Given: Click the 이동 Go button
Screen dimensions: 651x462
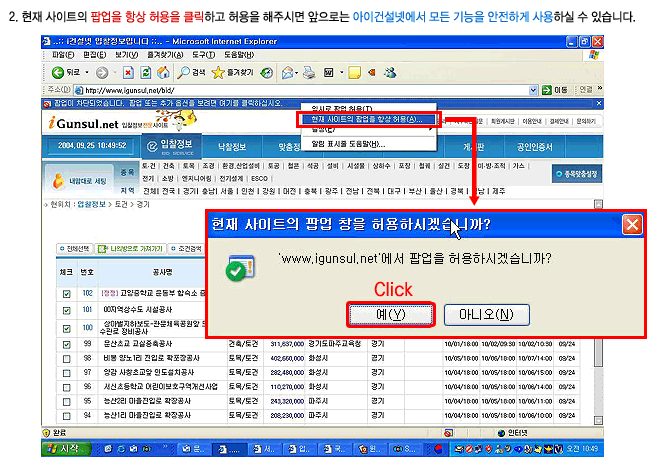Looking at the screenshot, I should click(555, 90).
